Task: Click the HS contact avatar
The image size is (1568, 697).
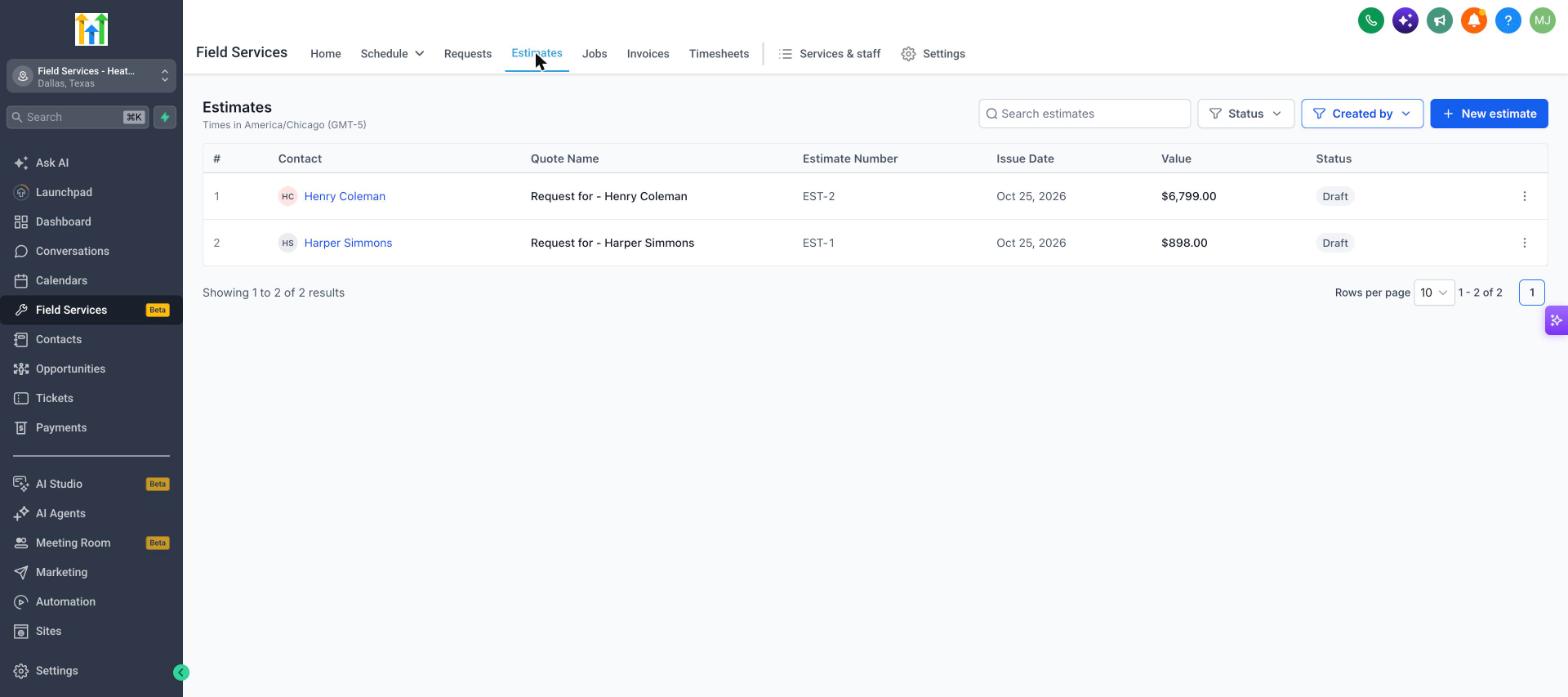Action: click(x=288, y=243)
